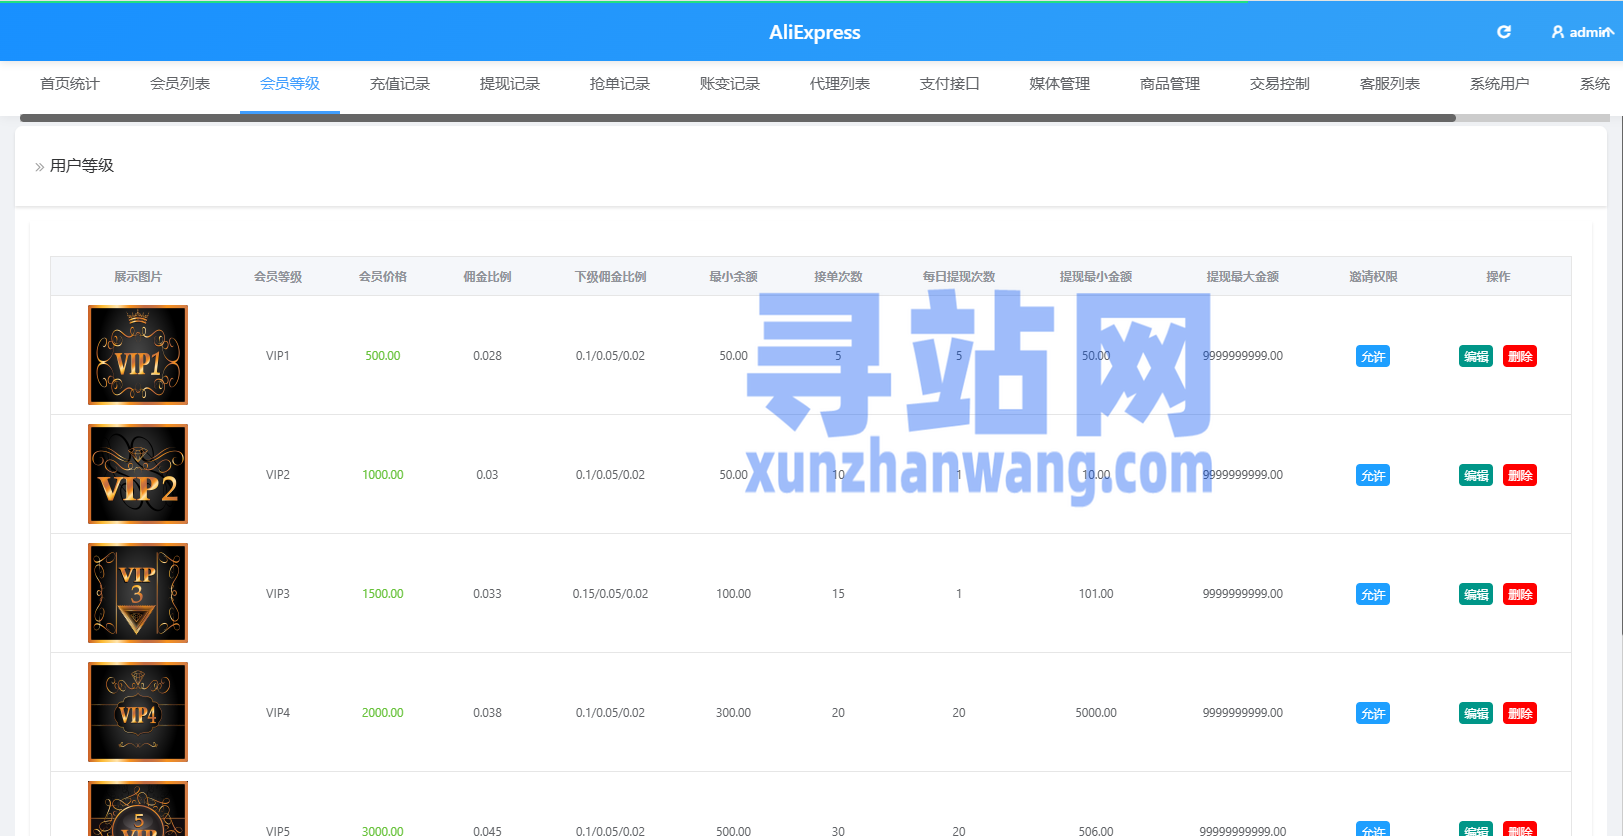Image resolution: width=1623 pixels, height=836 pixels.
Task: Click VIP3 price 1500.00
Action: (x=383, y=594)
